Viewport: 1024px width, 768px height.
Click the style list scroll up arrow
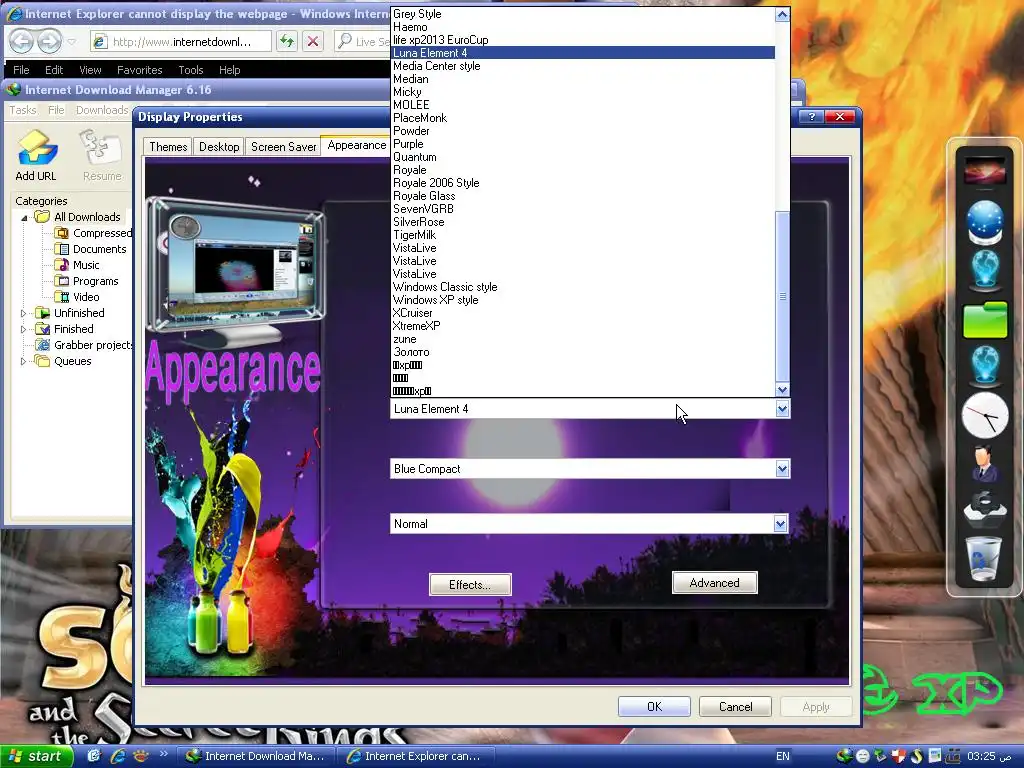pyautogui.click(x=782, y=14)
